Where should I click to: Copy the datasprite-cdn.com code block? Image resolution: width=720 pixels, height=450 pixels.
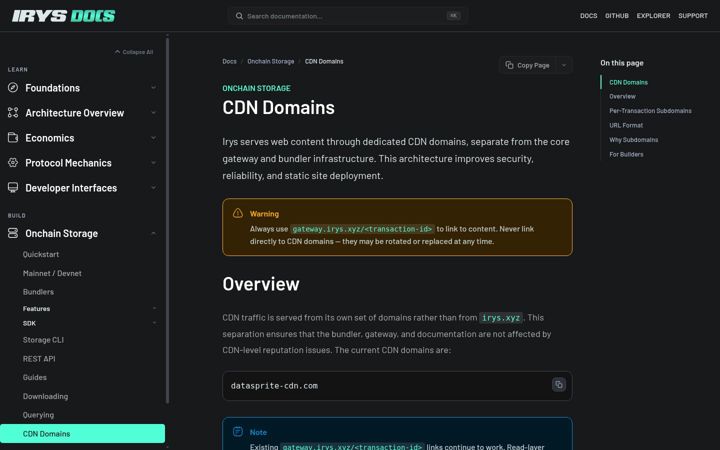click(559, 385)
